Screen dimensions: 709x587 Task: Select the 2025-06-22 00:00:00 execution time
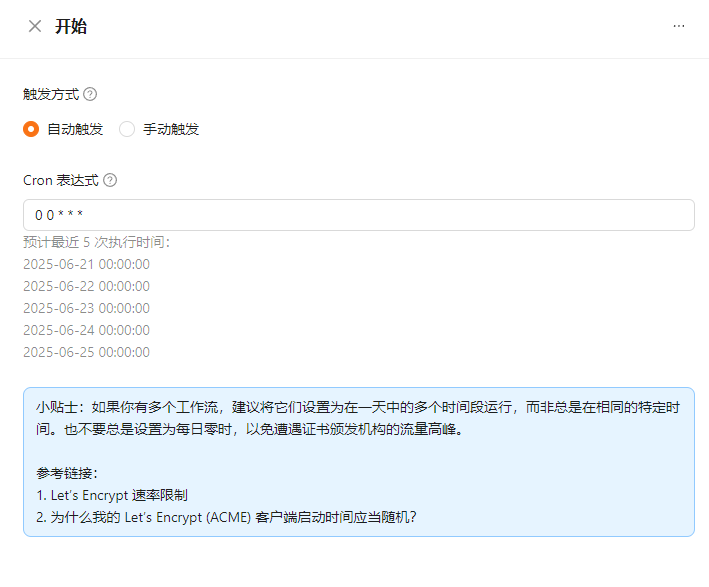coord(86,286)
